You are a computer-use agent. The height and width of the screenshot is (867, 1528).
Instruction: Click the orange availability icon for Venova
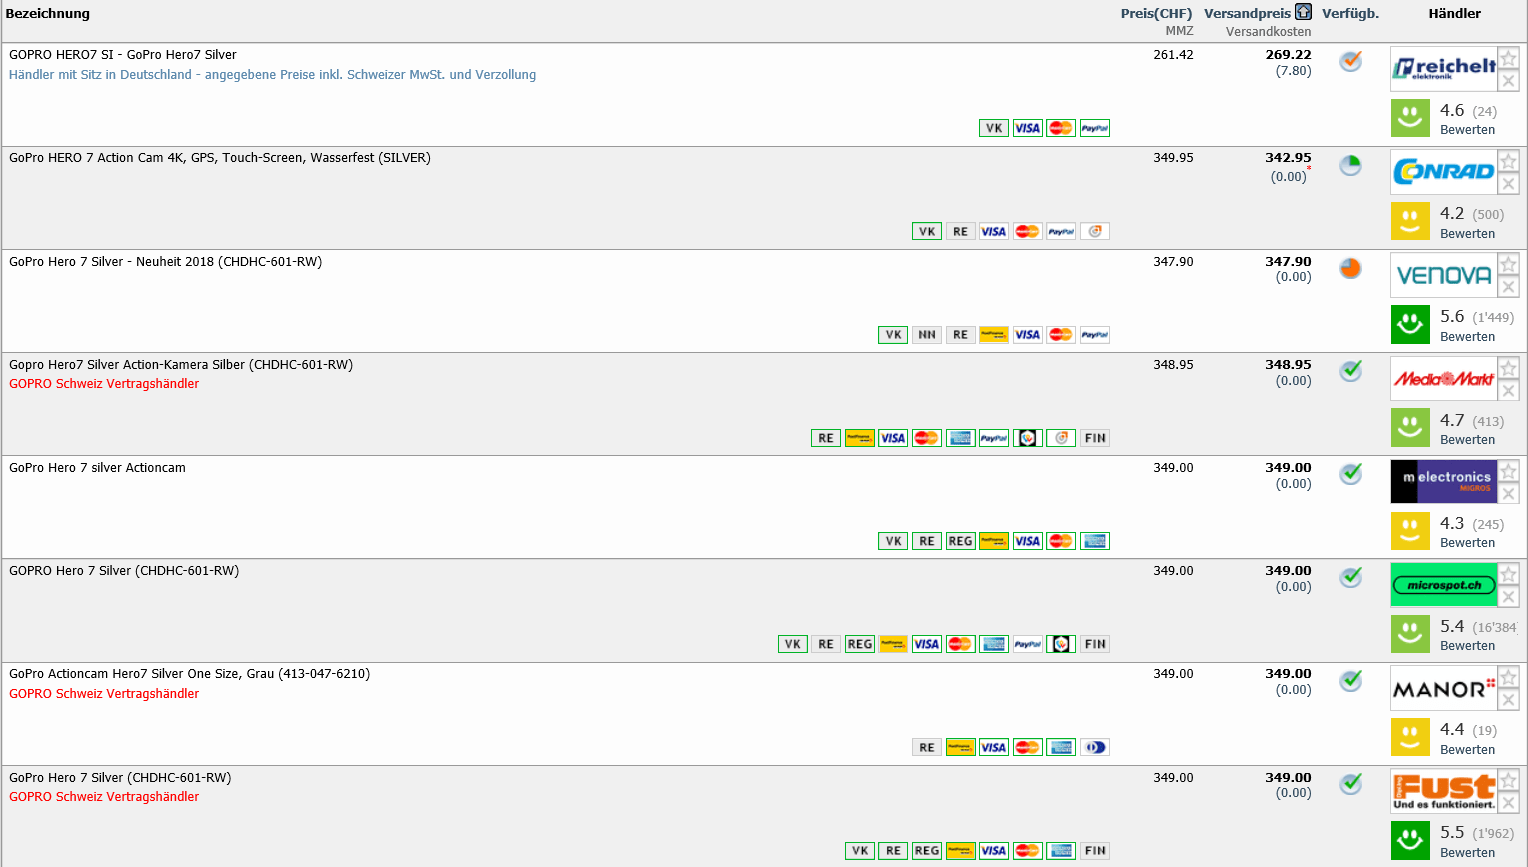(x=1351, y=268)
